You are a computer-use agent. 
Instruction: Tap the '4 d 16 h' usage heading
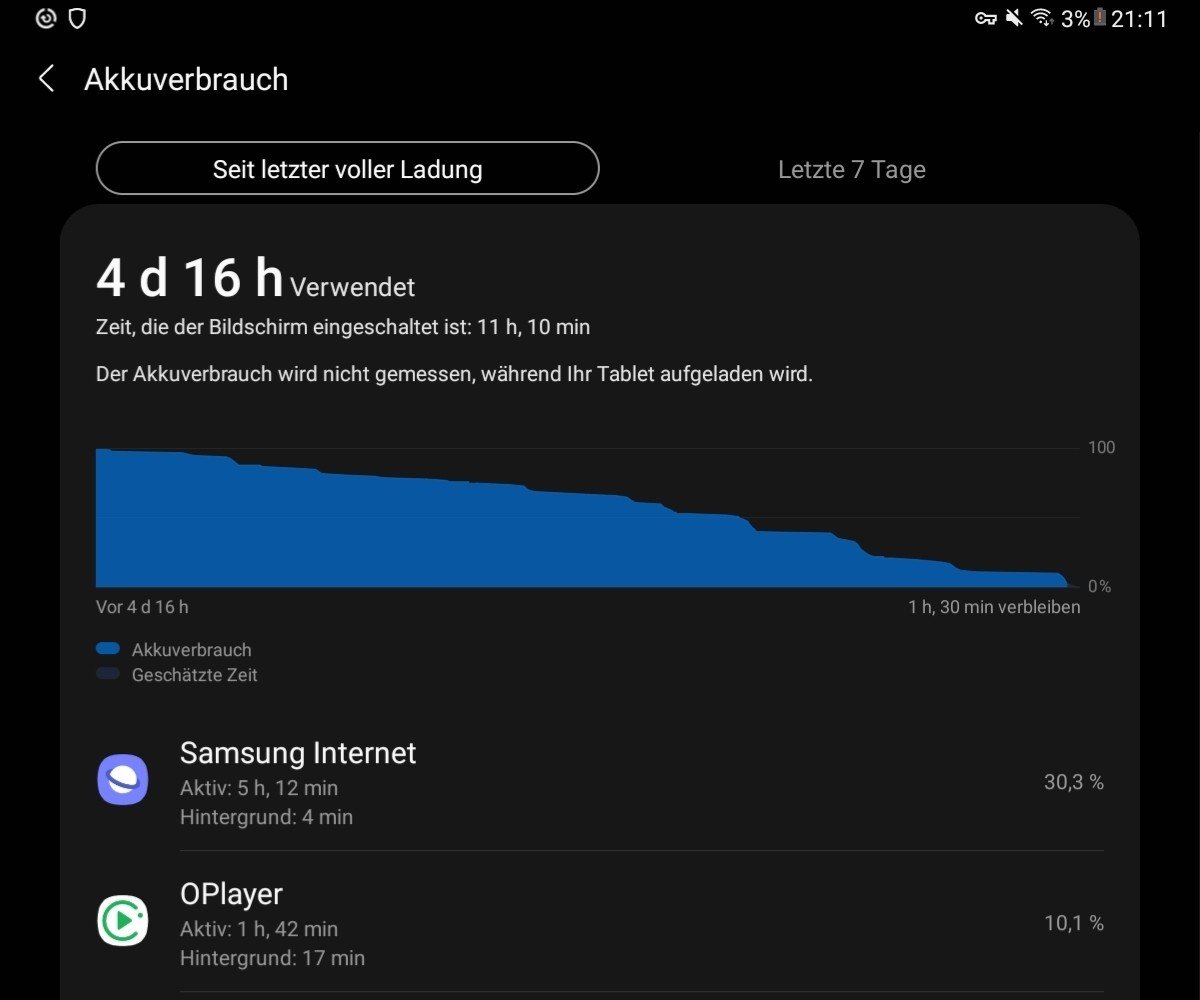pos(190,277)
